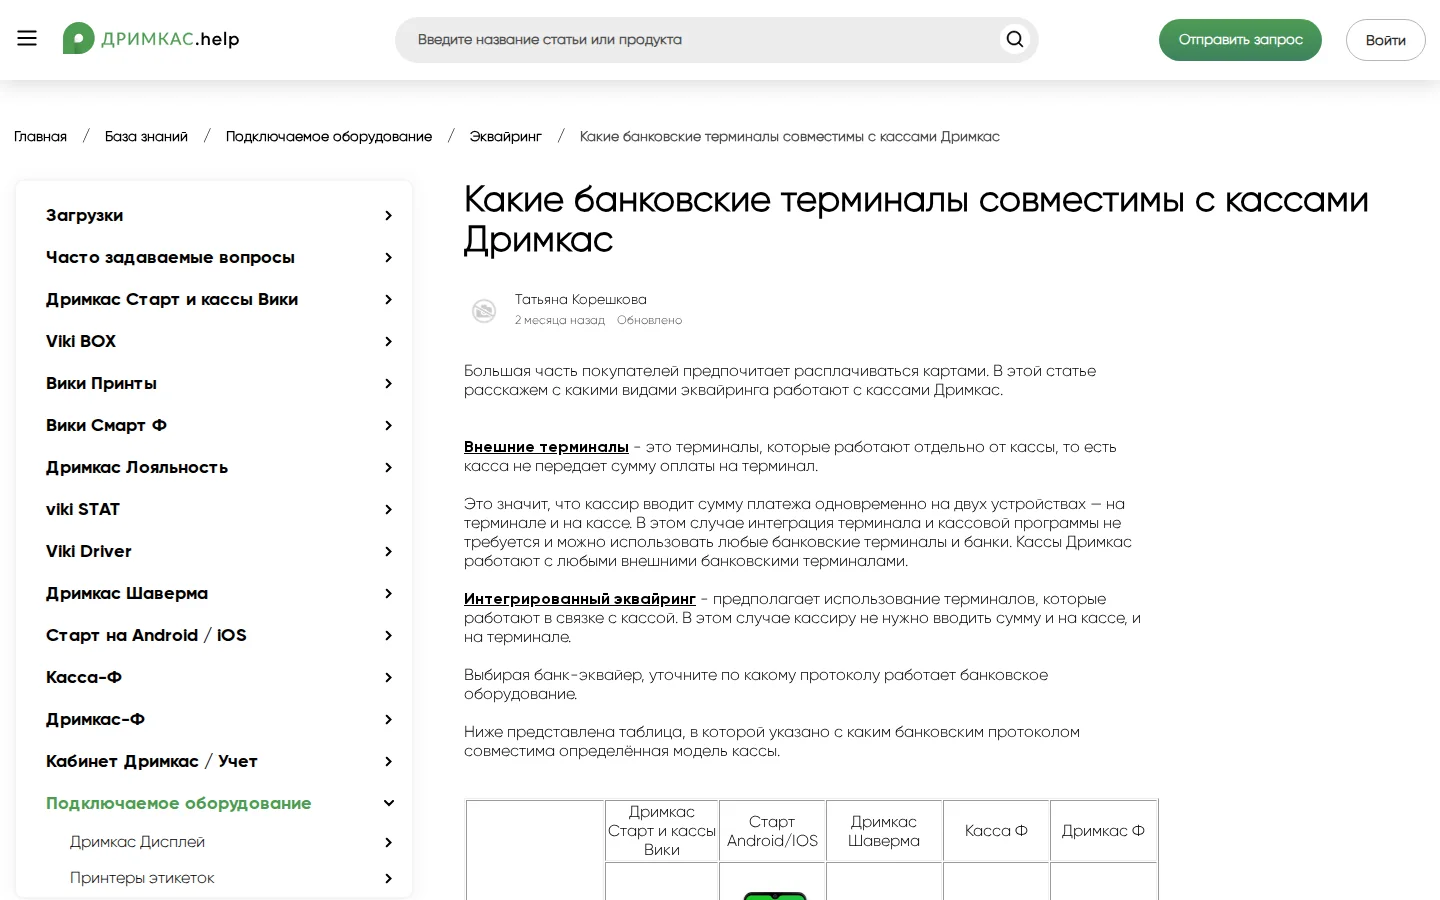The height and width of the screenshot is (900, 1440).
Task: Expand the Дримкас Лояльность chevron
Action: click(x=388, y=468)
